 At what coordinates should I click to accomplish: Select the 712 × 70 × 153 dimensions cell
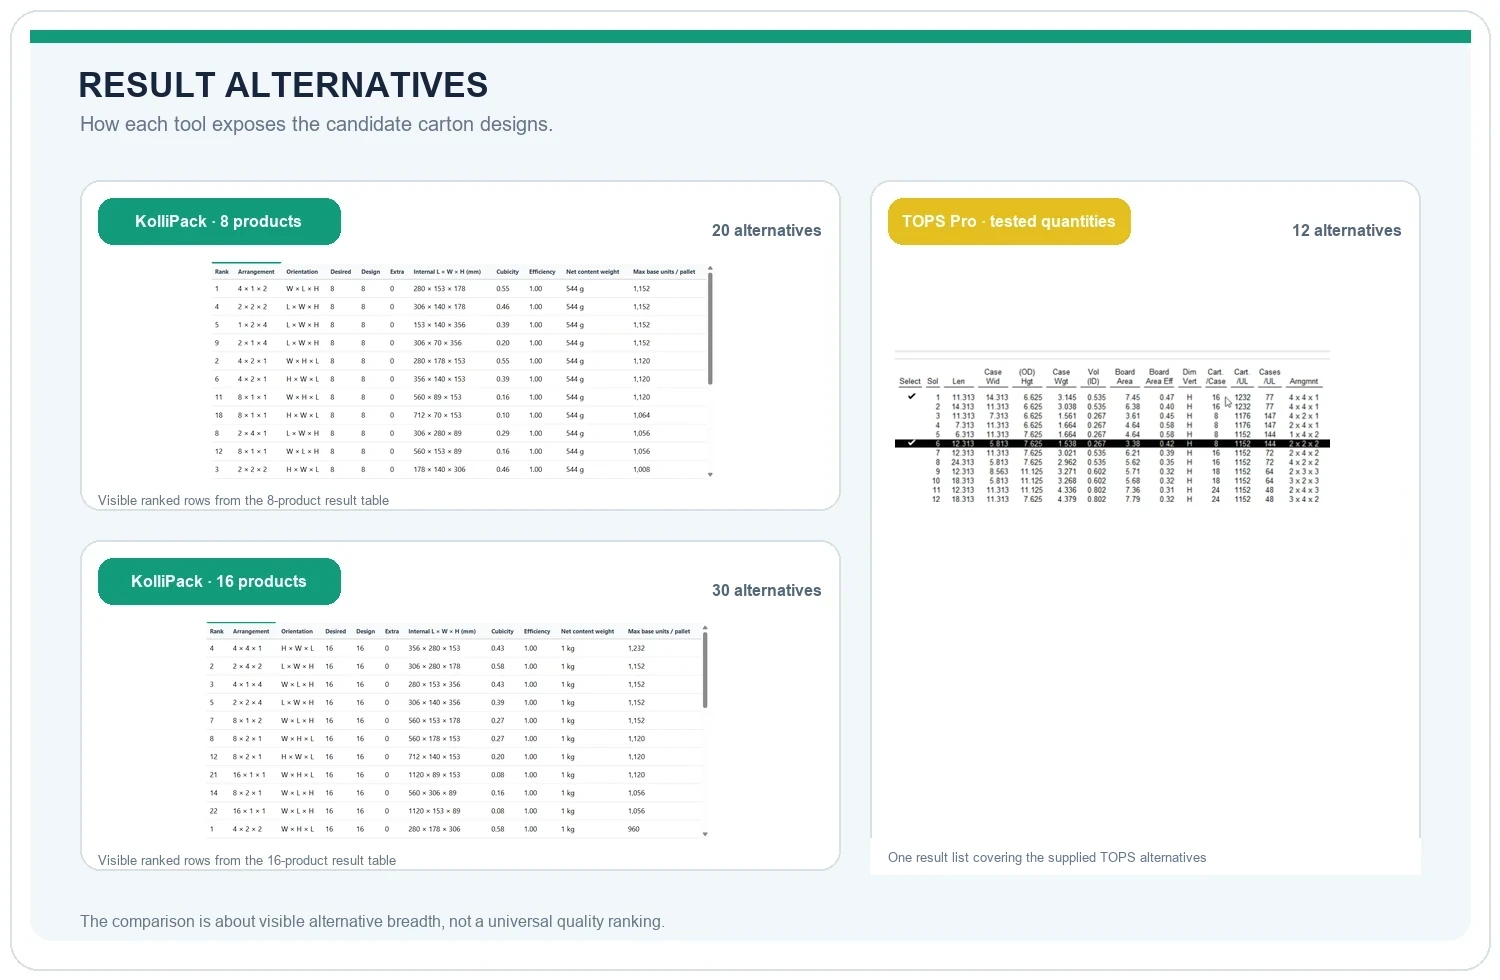pos(437,415)
